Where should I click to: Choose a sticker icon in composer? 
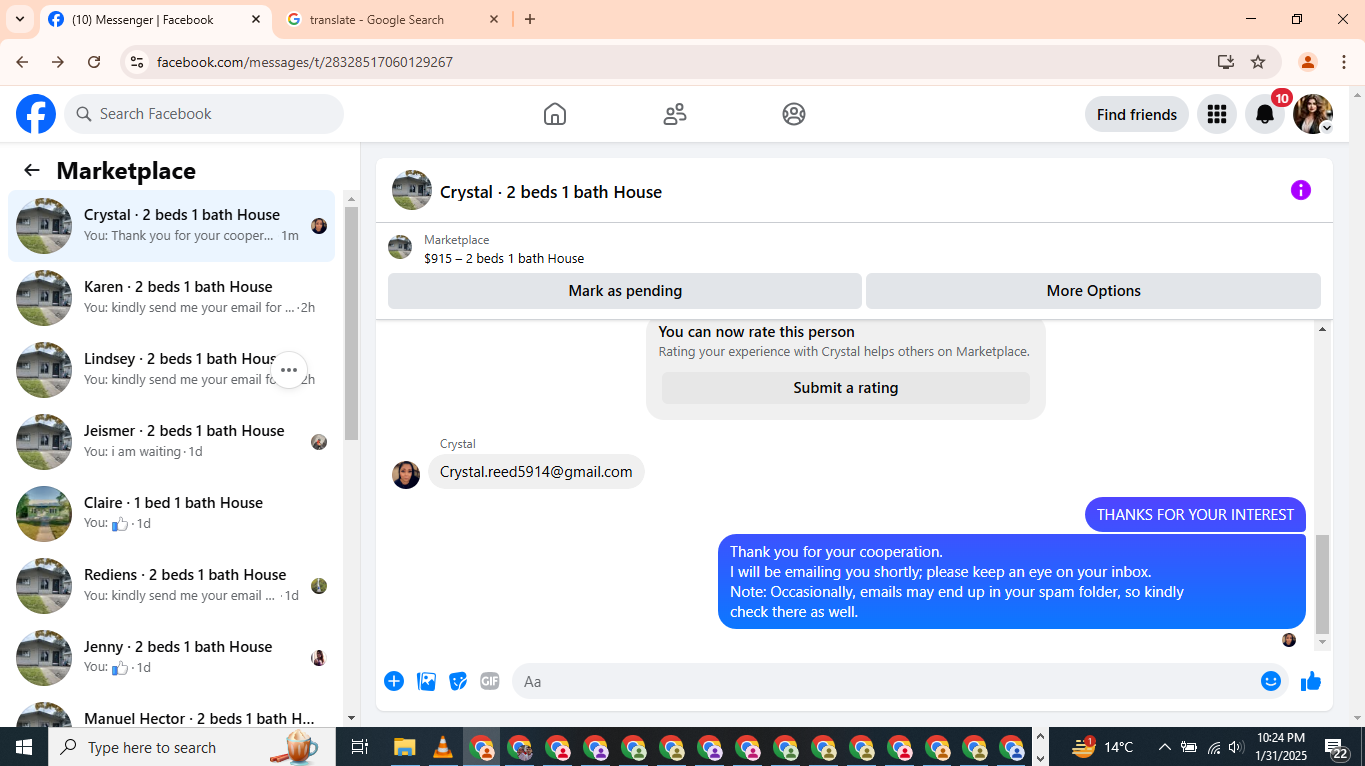458,681
